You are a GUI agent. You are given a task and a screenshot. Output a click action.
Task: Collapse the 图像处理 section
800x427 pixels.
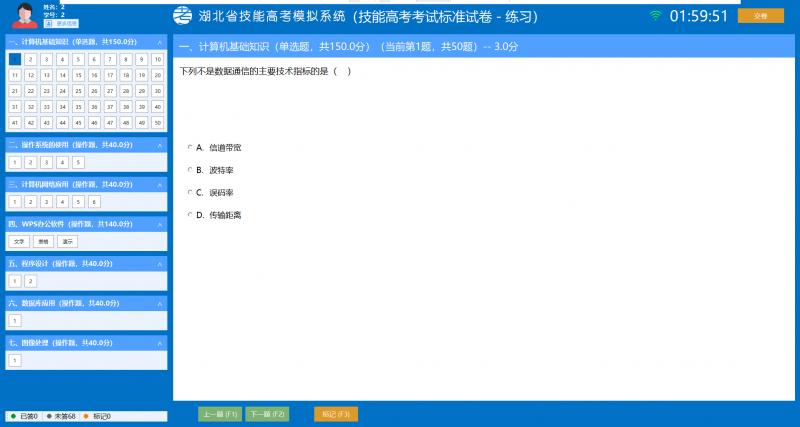160,343
